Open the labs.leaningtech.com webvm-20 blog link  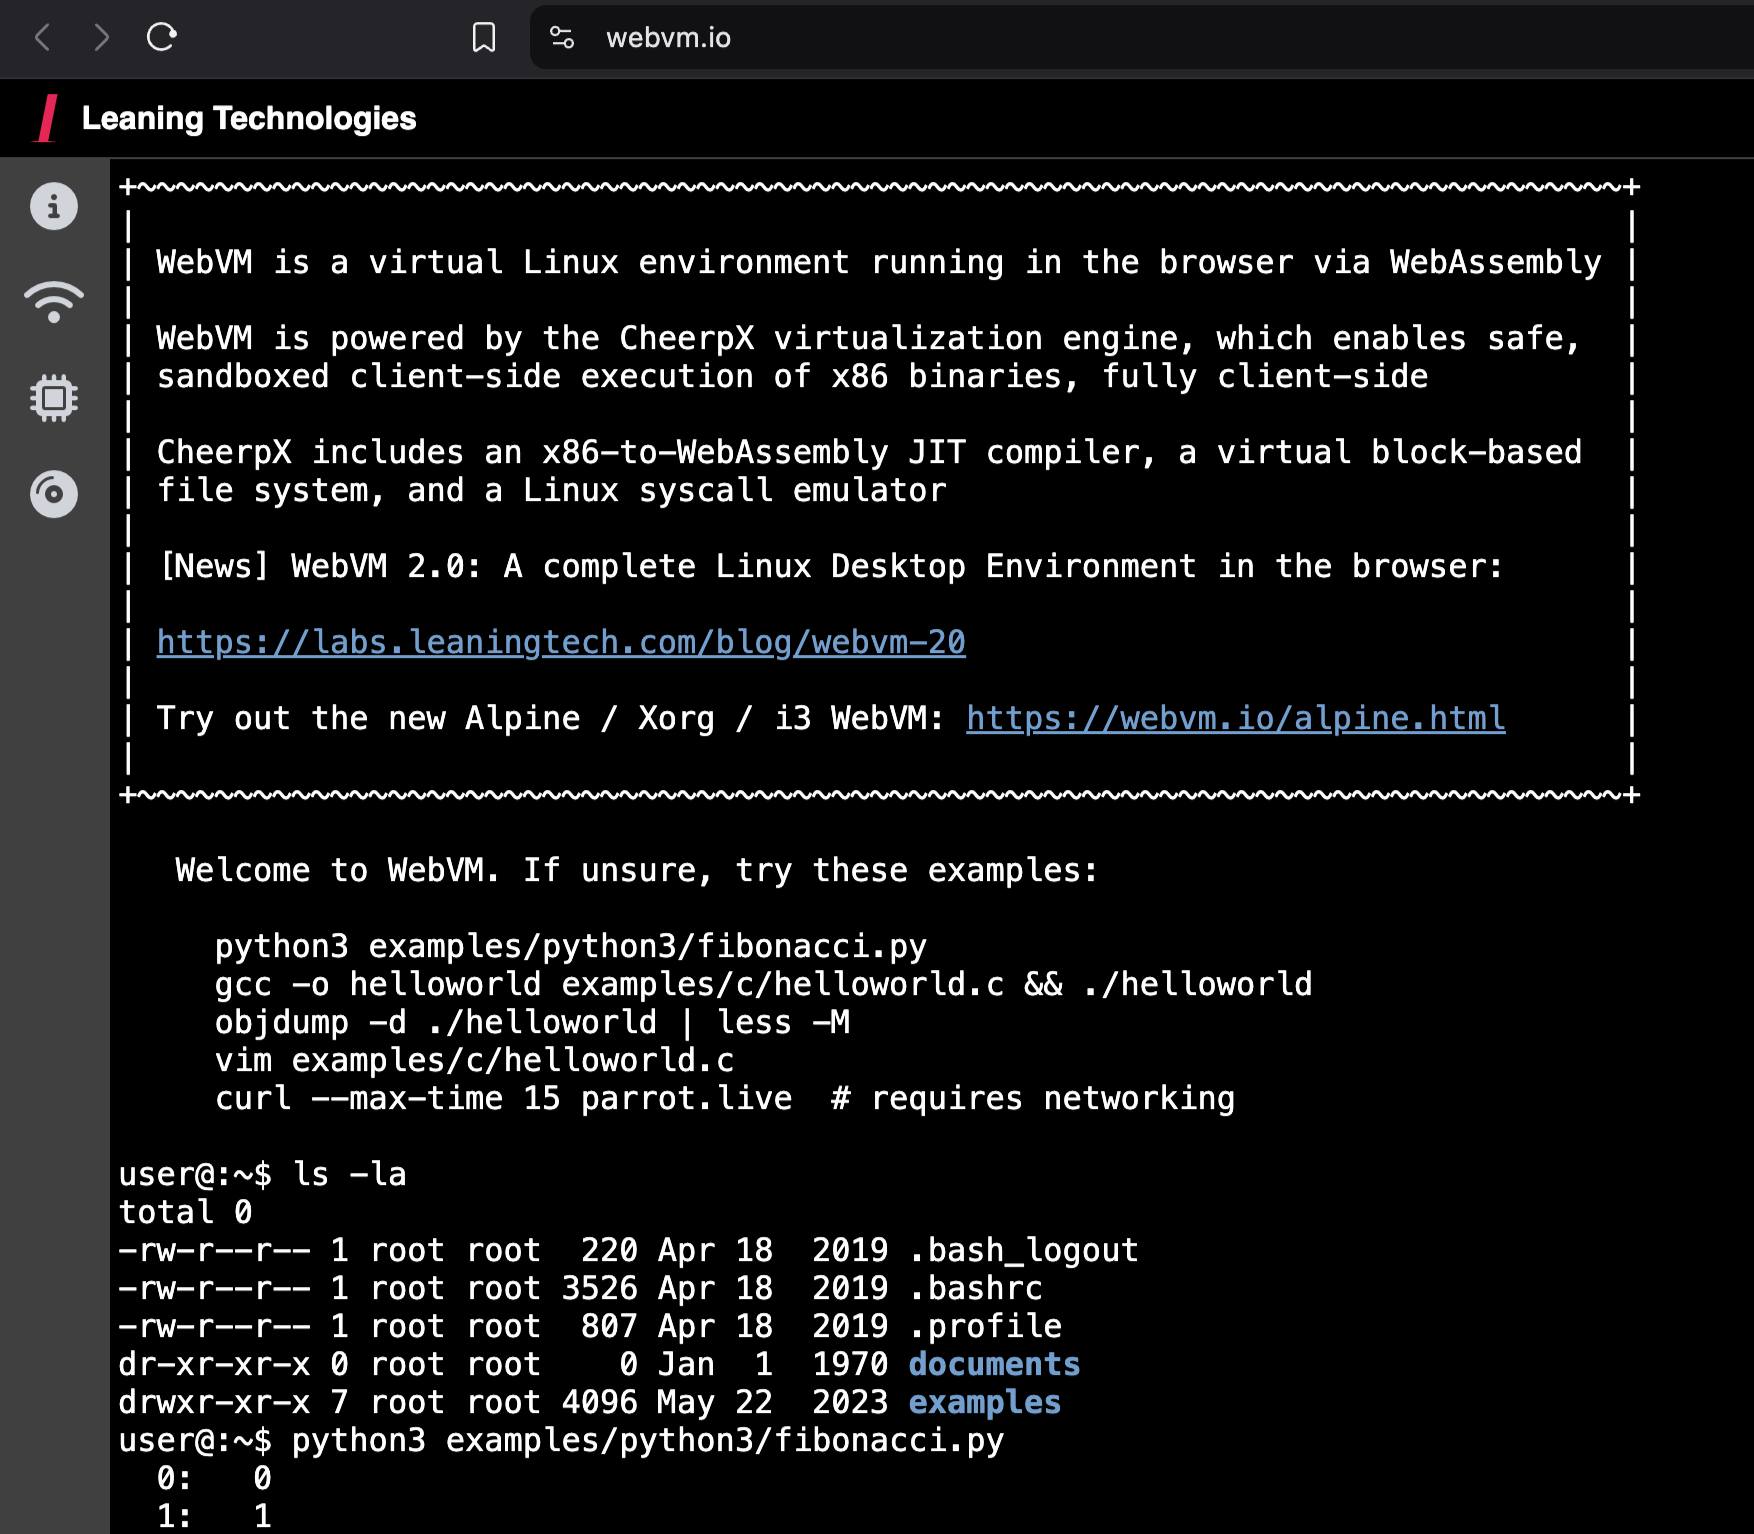pyautogui.click(x=561, y=642)
